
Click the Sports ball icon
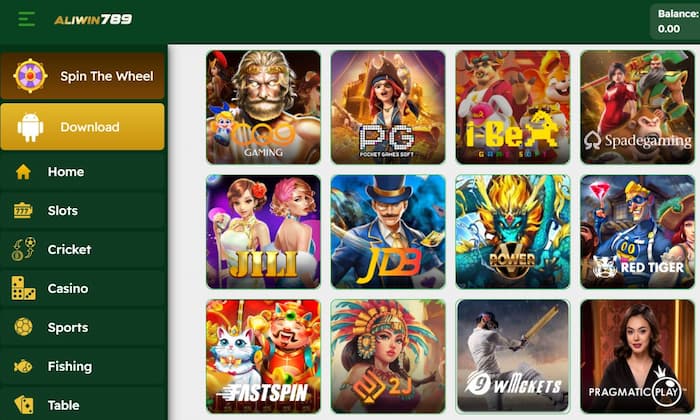pyautogui.click(x=23, y=327)
